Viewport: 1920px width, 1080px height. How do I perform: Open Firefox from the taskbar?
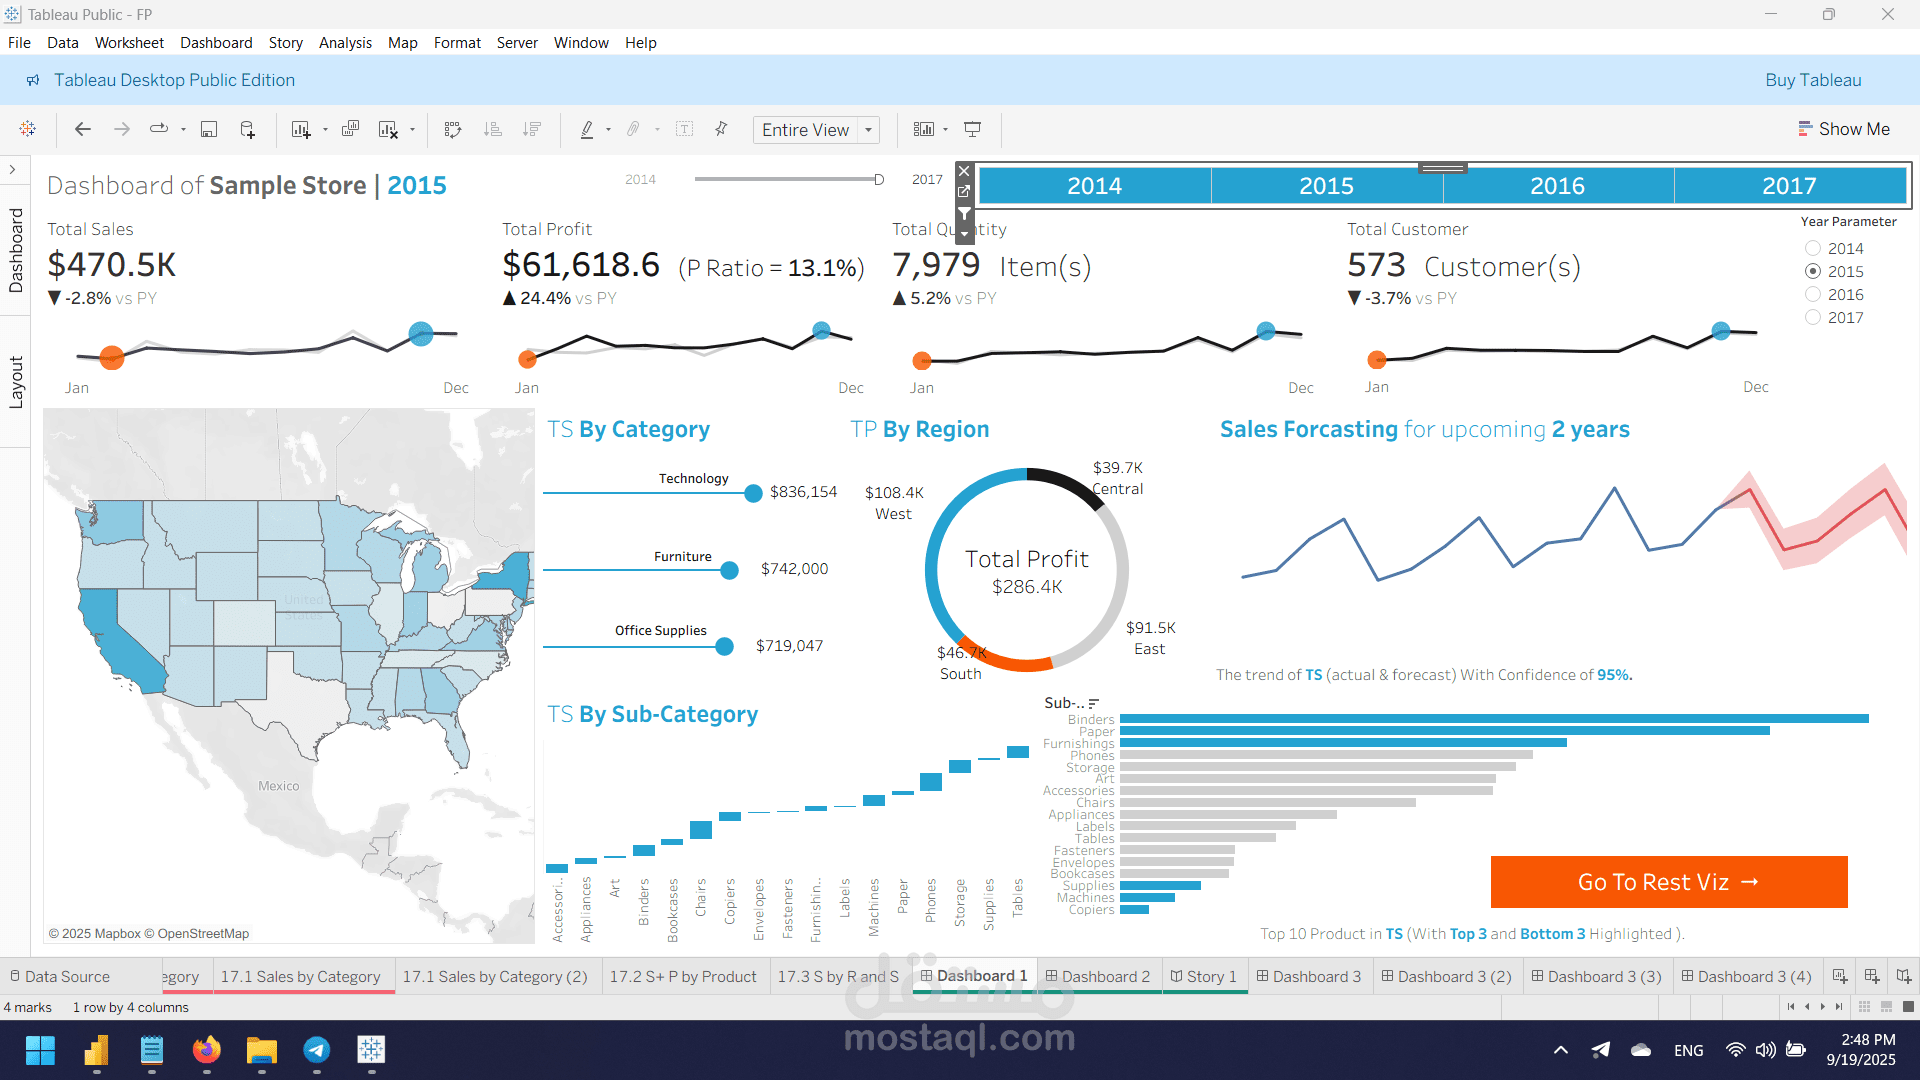pyautogui.click(x=207, y=1050)
